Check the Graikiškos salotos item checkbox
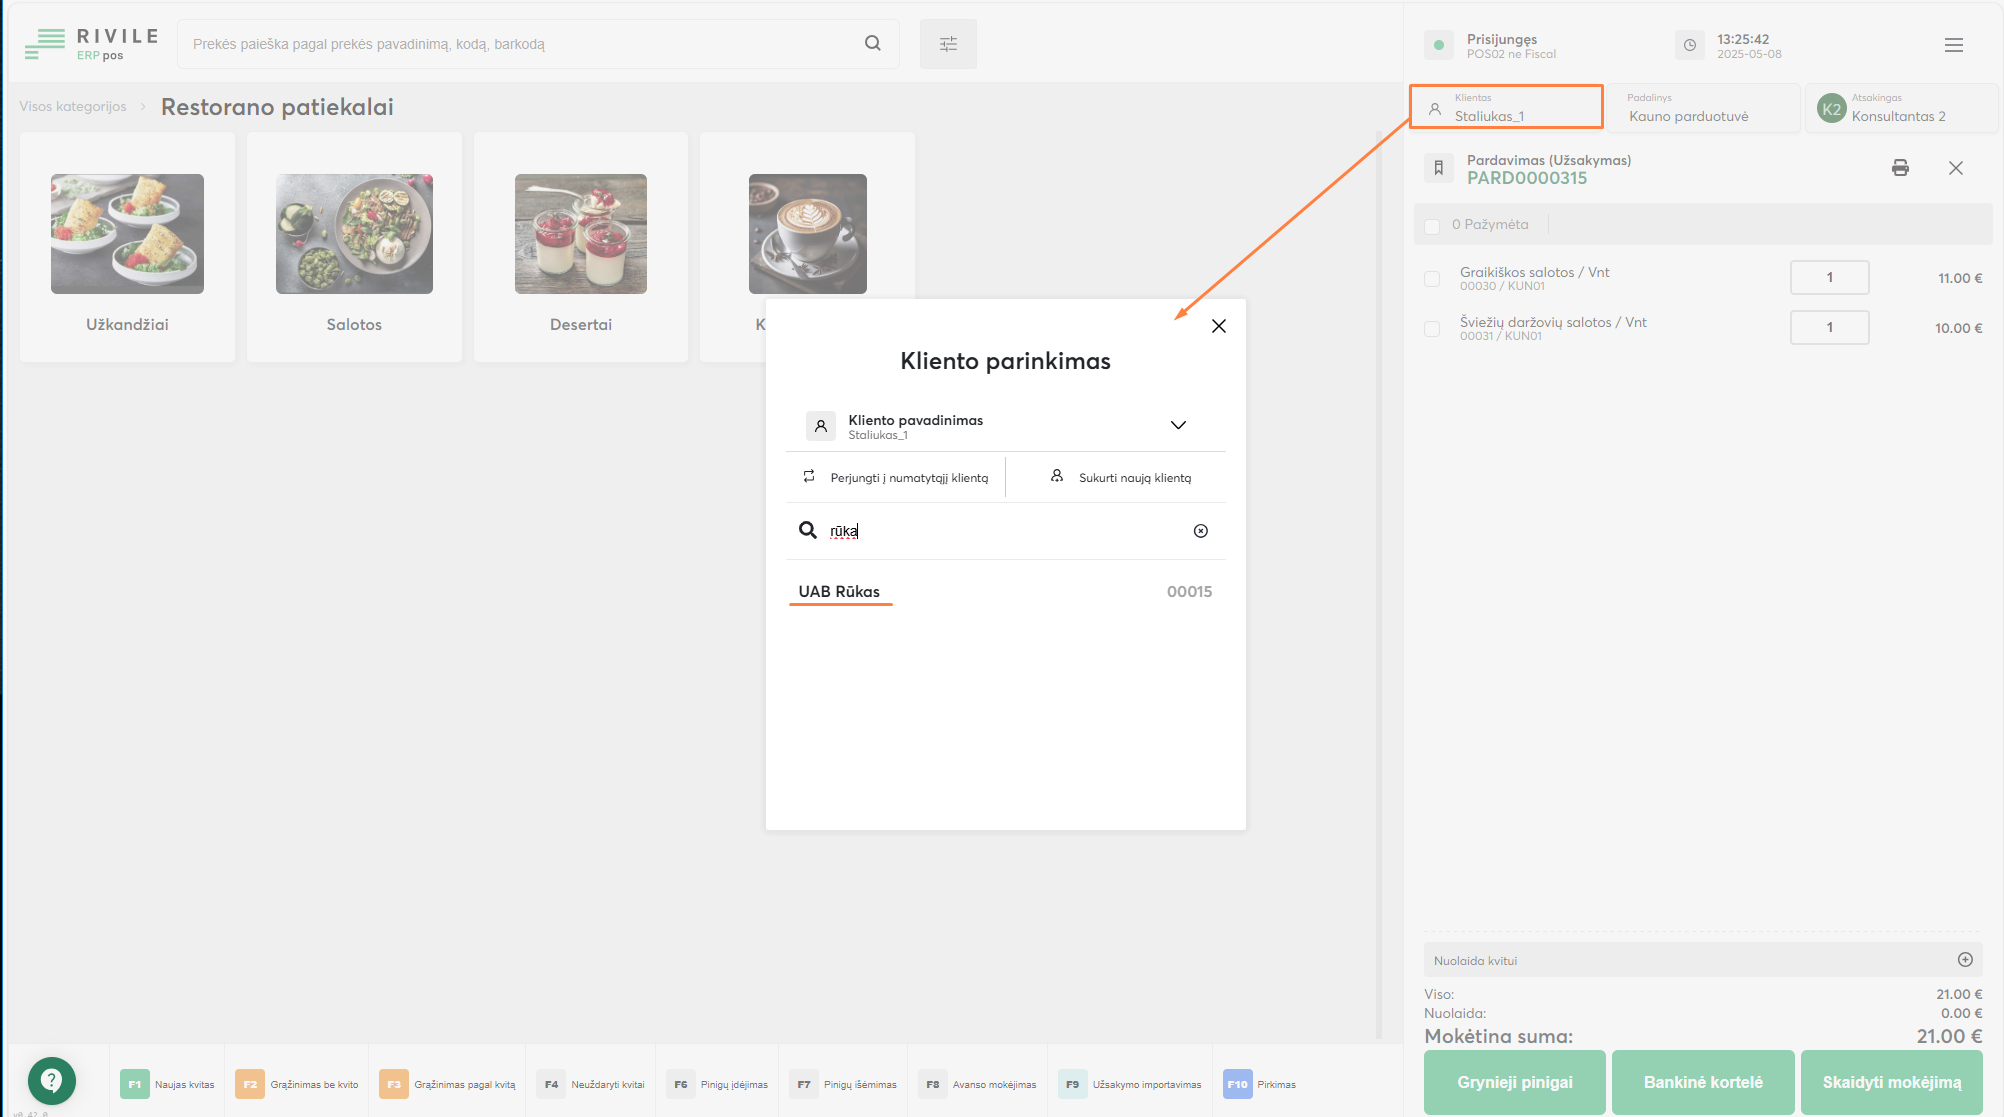 click(x=1432, y=279)
